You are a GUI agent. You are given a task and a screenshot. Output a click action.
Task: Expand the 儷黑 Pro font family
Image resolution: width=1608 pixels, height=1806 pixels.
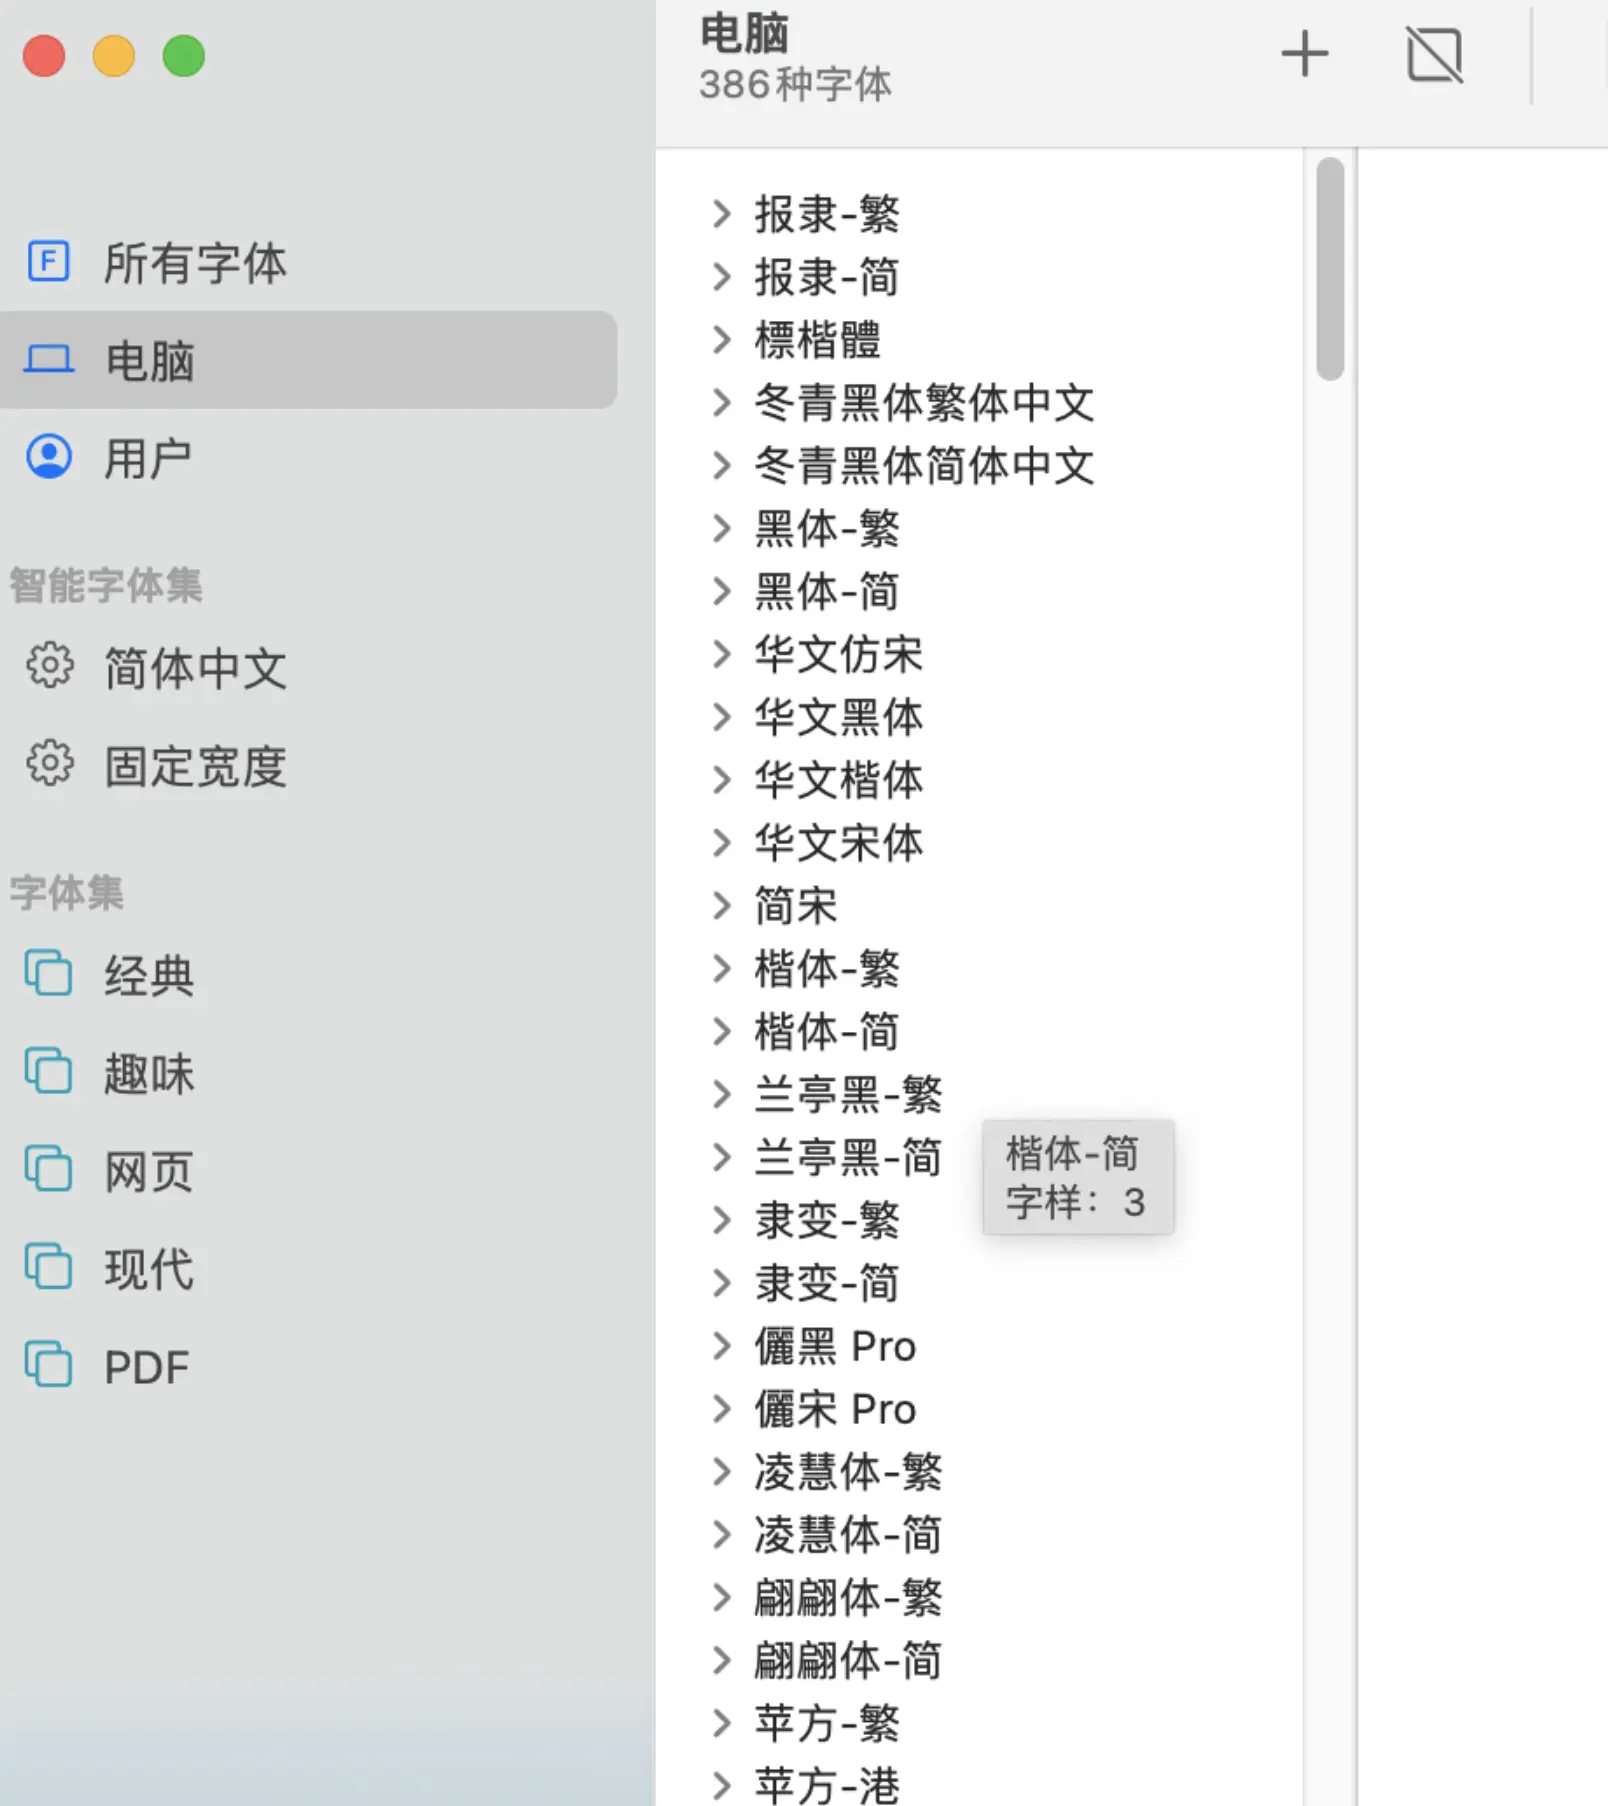pos(721,1346)
